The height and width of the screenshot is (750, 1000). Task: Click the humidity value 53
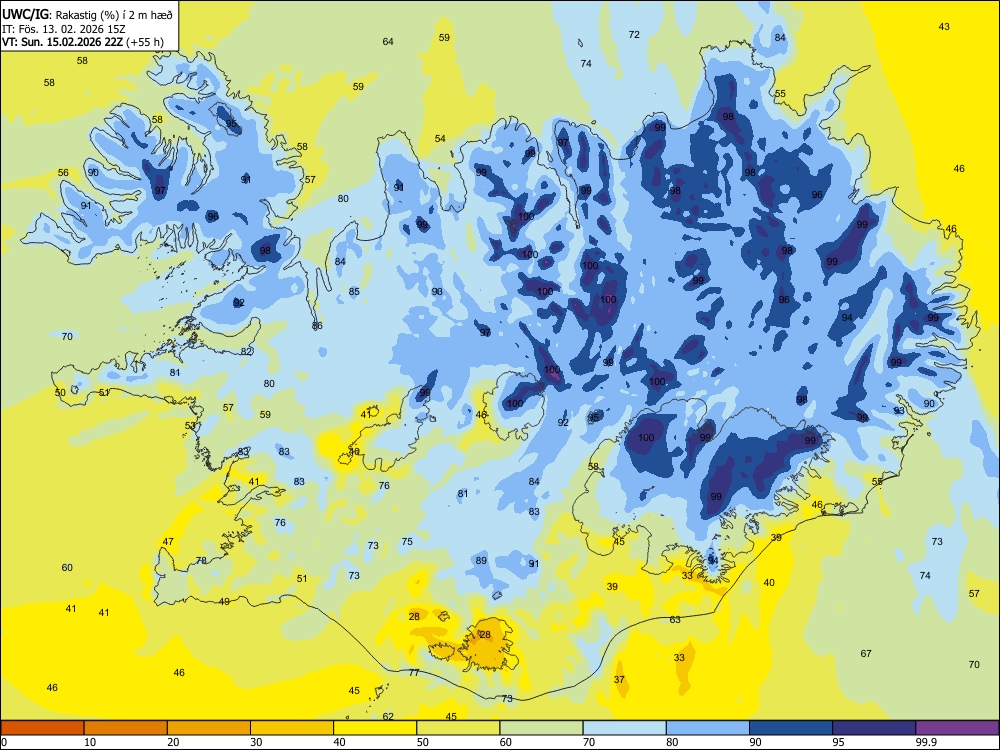(x=190, y=425)
